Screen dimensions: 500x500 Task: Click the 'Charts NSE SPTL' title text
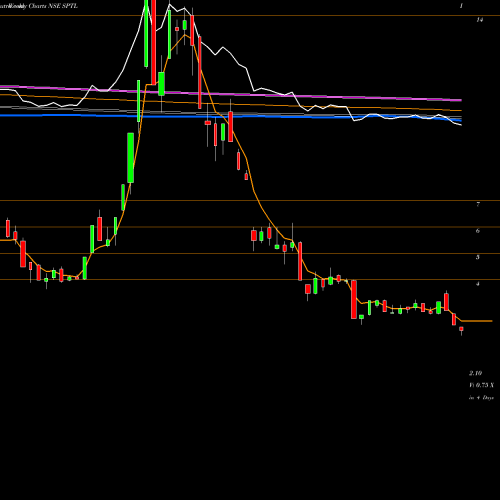point(53,6)
